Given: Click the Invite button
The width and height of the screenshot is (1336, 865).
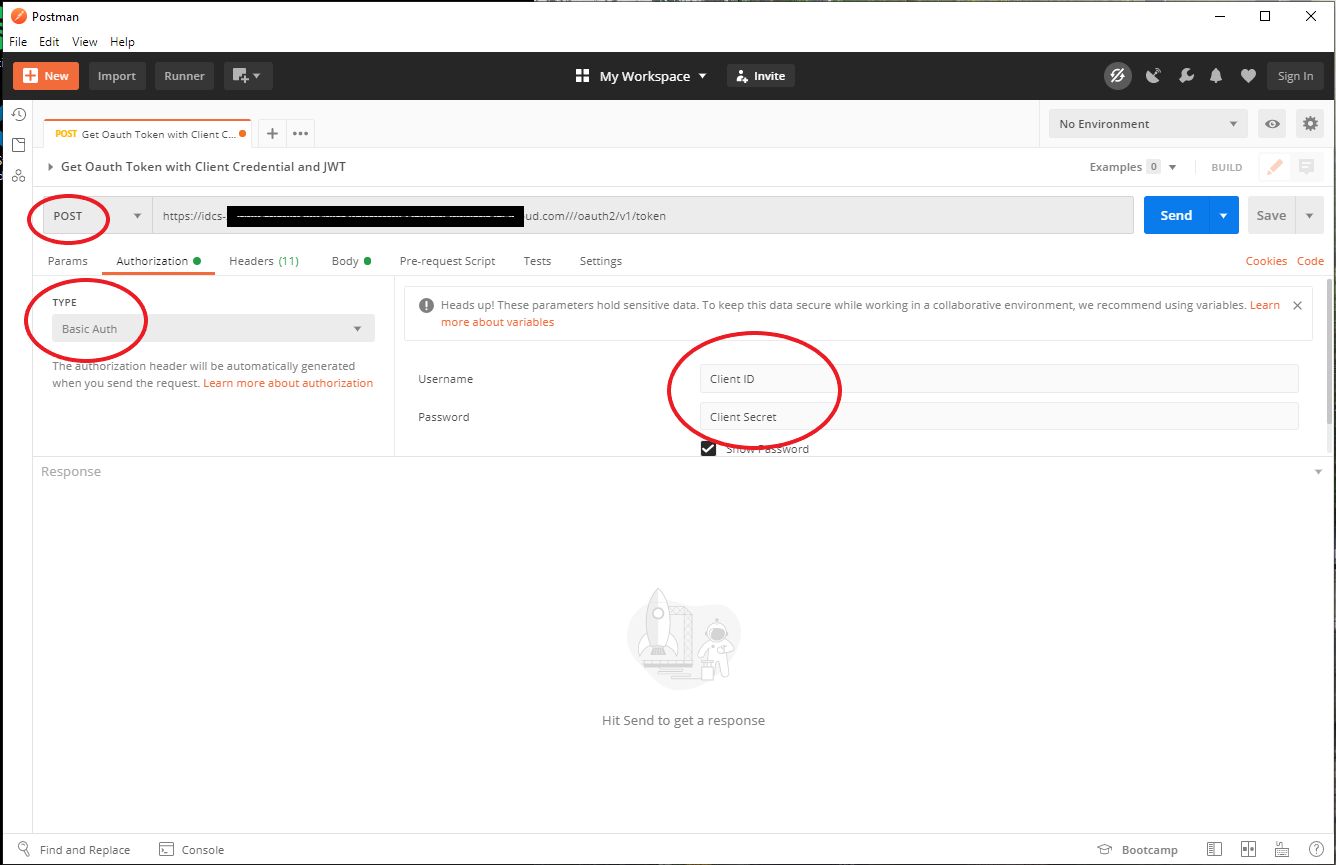Looking at the screenshot, I should (761, 76).
